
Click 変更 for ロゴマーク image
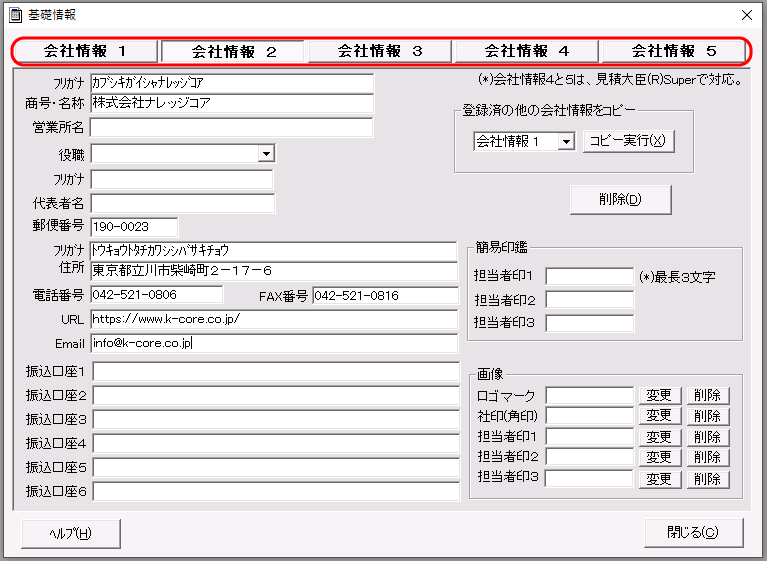click(659, 395)
